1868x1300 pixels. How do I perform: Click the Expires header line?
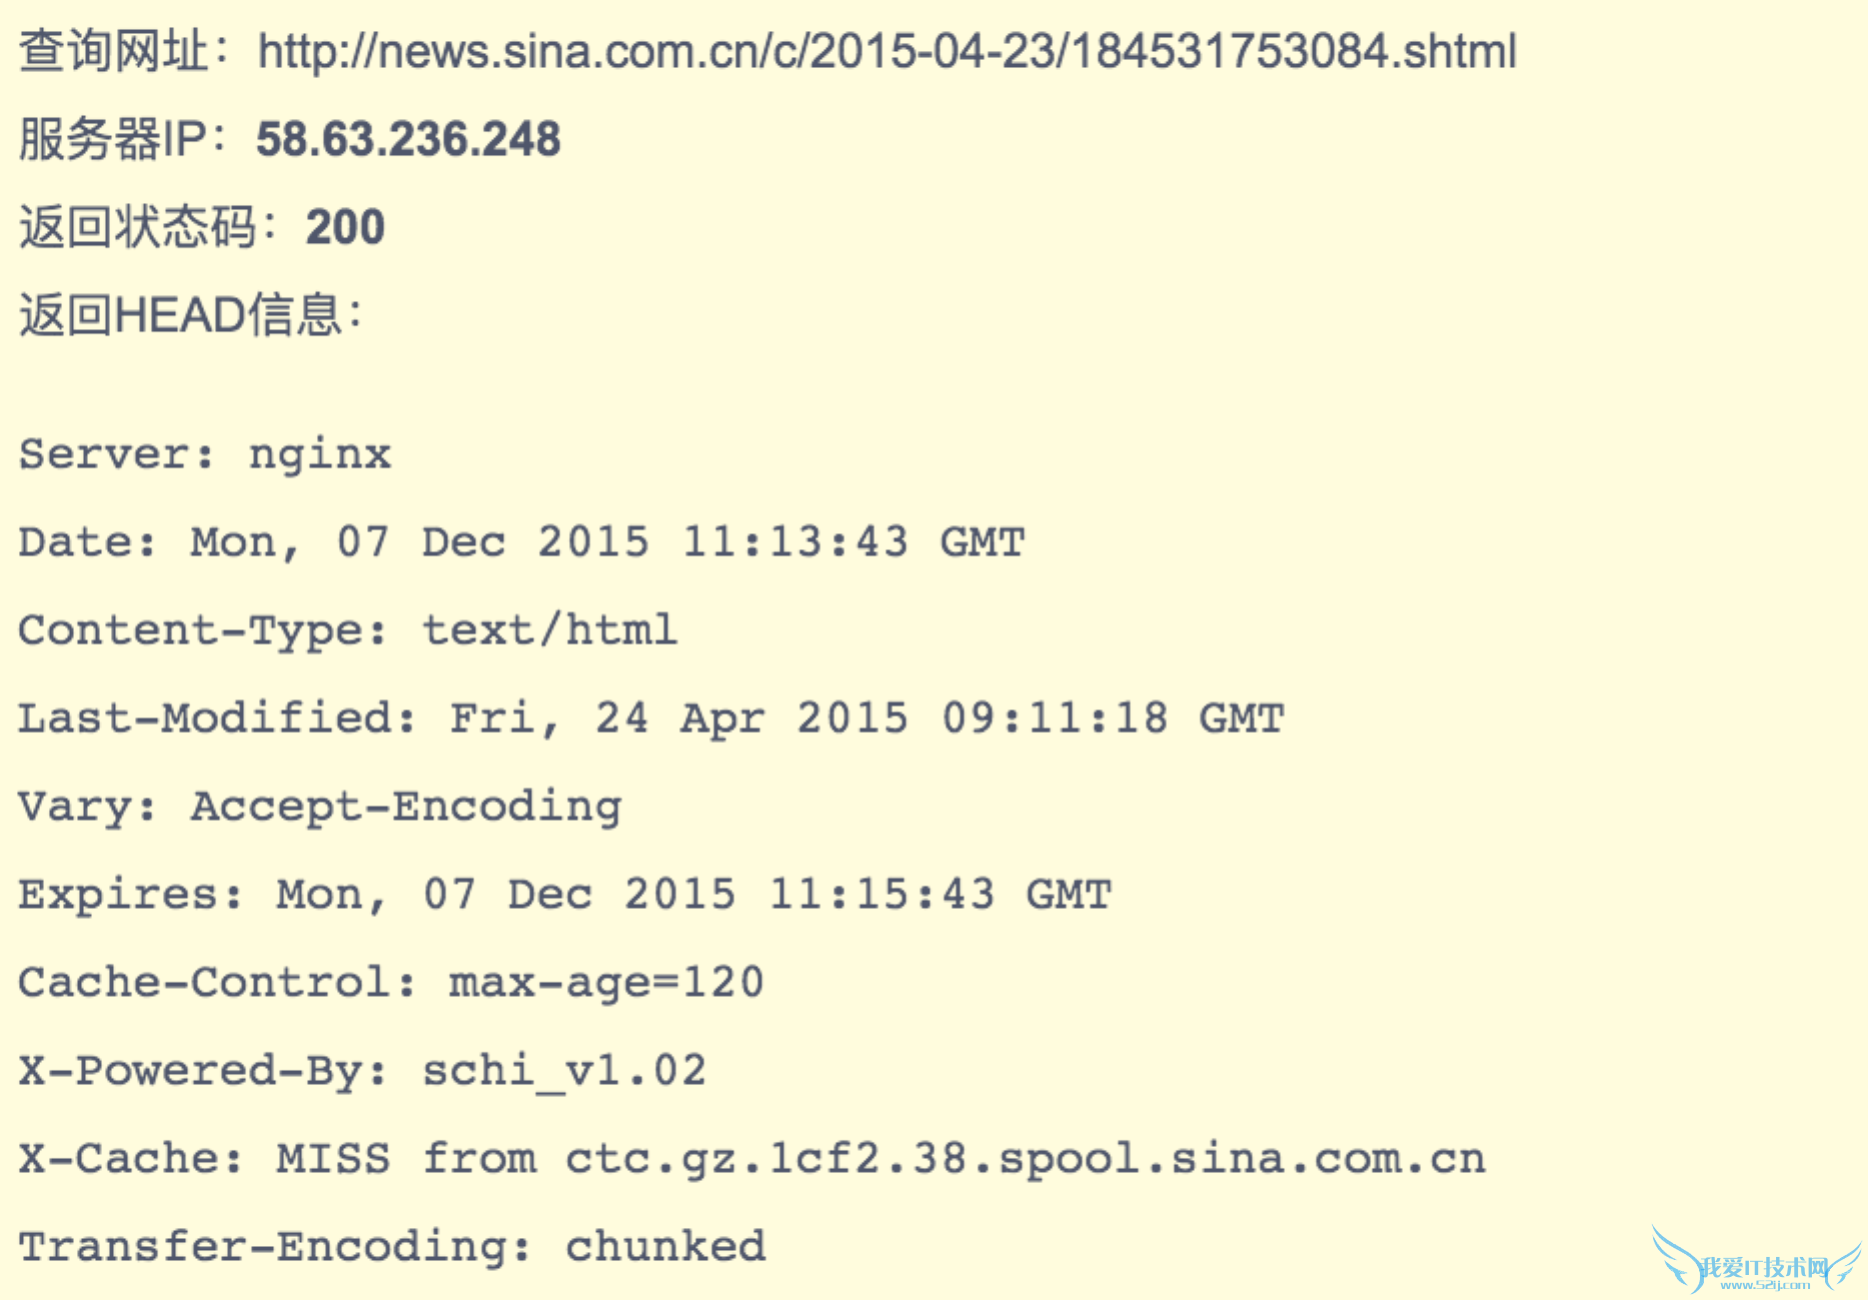(564, 895)
